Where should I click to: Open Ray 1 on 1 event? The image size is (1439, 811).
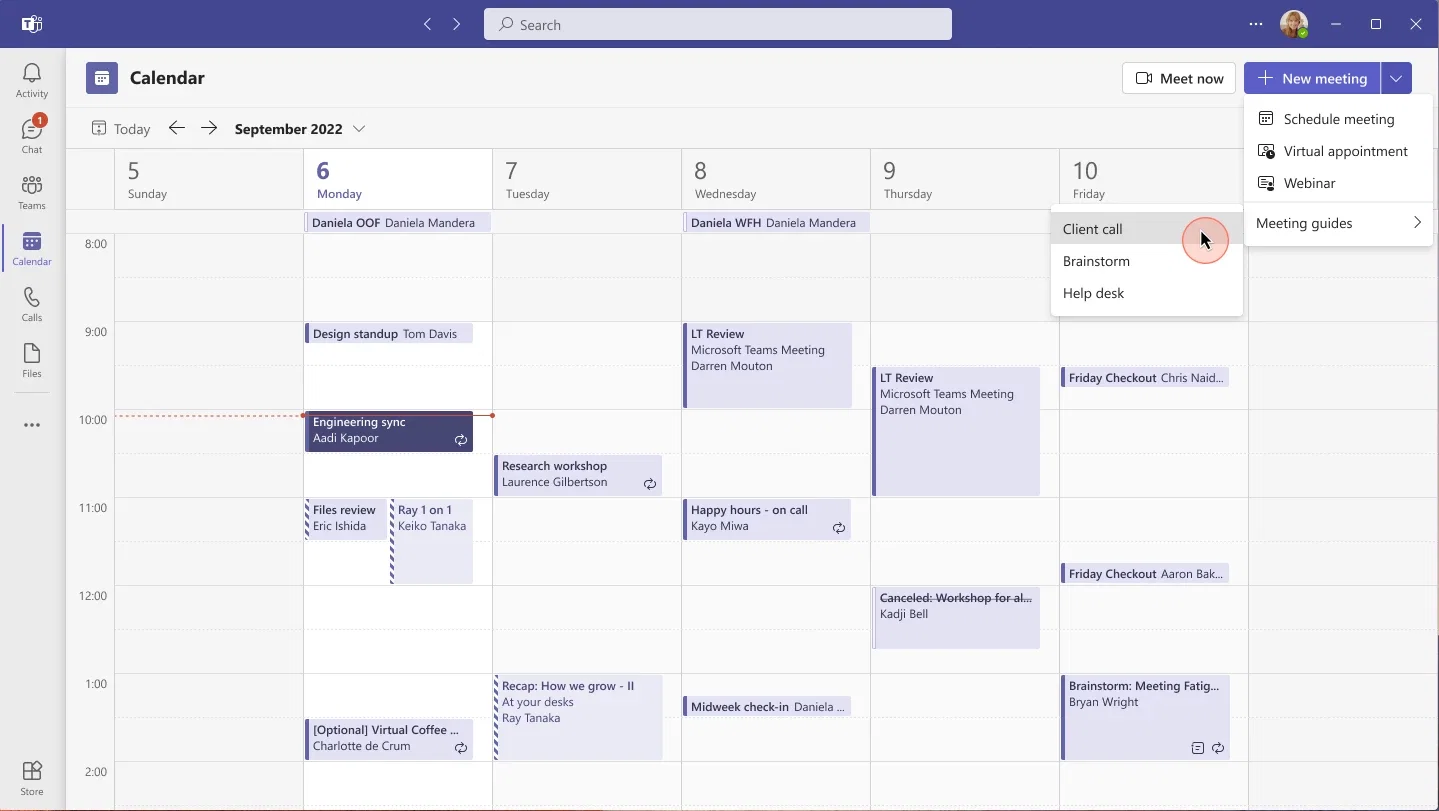coord(432,541)
